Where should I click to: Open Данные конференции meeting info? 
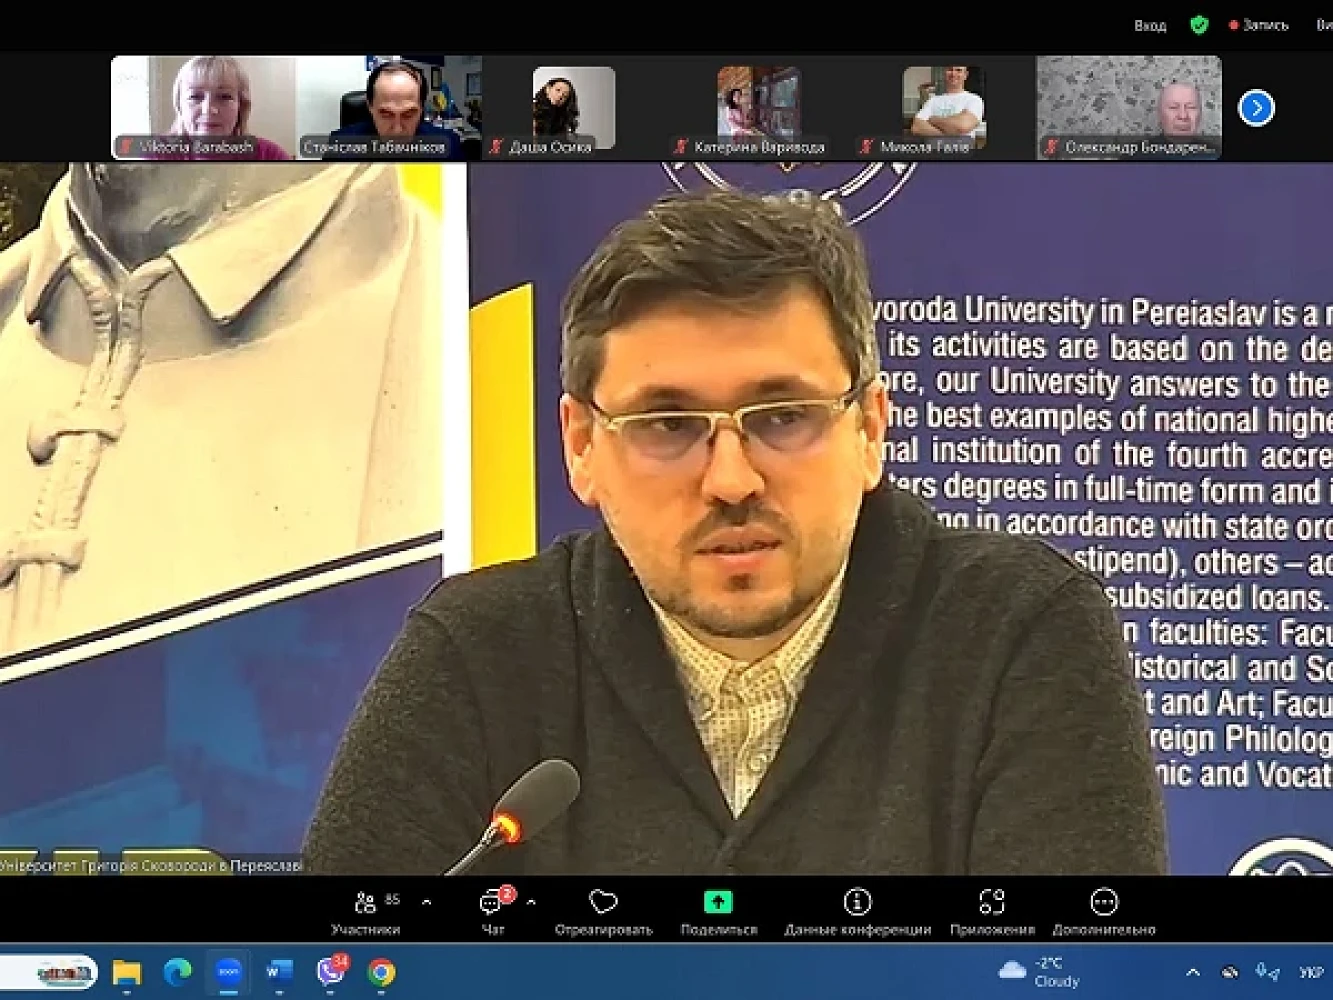point(857,903)
